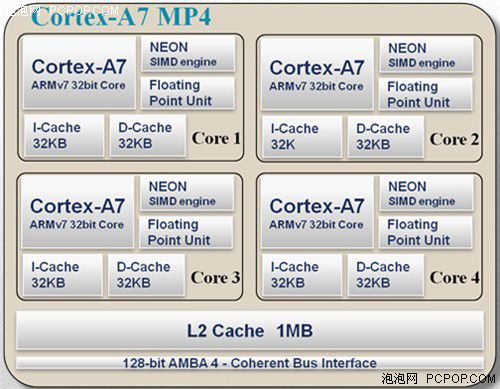This screenshot has width=500, height=389.
Task: Select Core 4 Cortex-A7 ARMv7 32bit Core block
Action: coord(317,212)
